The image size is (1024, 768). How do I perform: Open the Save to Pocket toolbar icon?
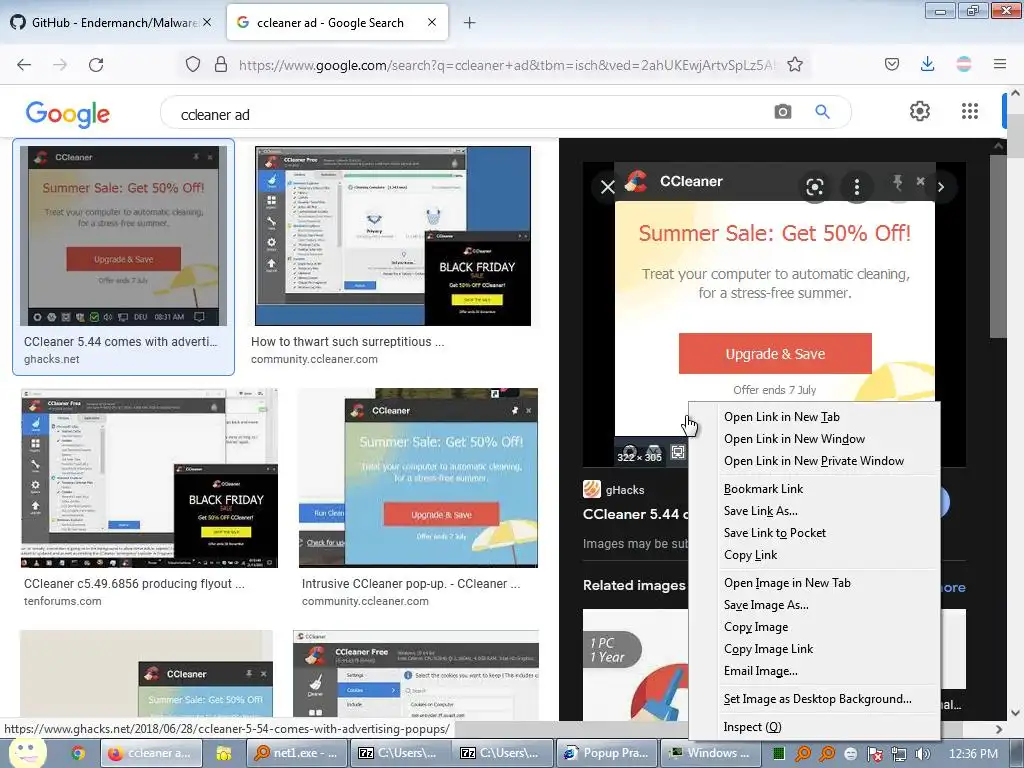(x=892, y=65)
